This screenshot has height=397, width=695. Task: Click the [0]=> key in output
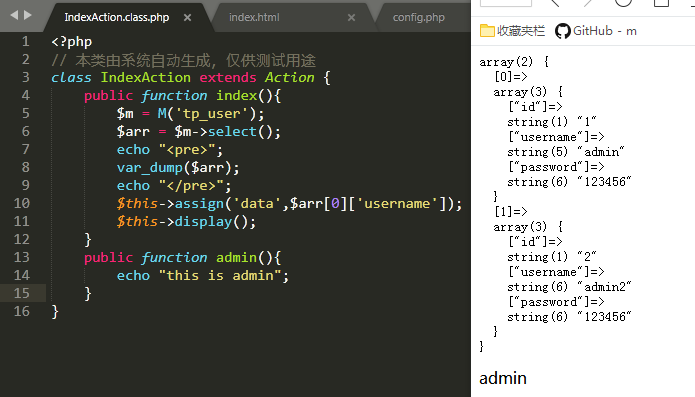[511, 77]
